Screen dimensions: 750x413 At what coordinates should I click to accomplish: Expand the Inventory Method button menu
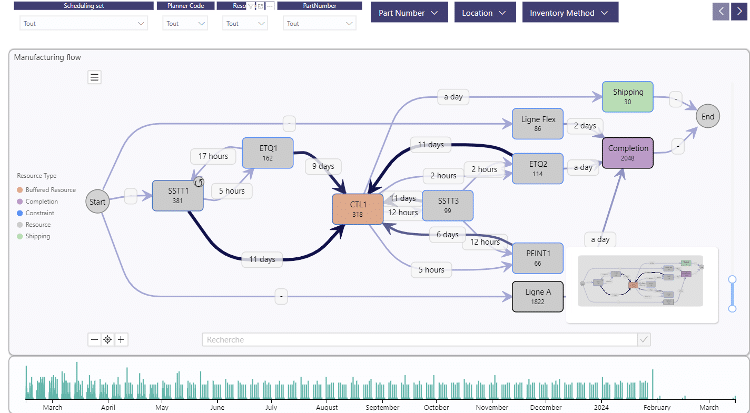(570, 12)
